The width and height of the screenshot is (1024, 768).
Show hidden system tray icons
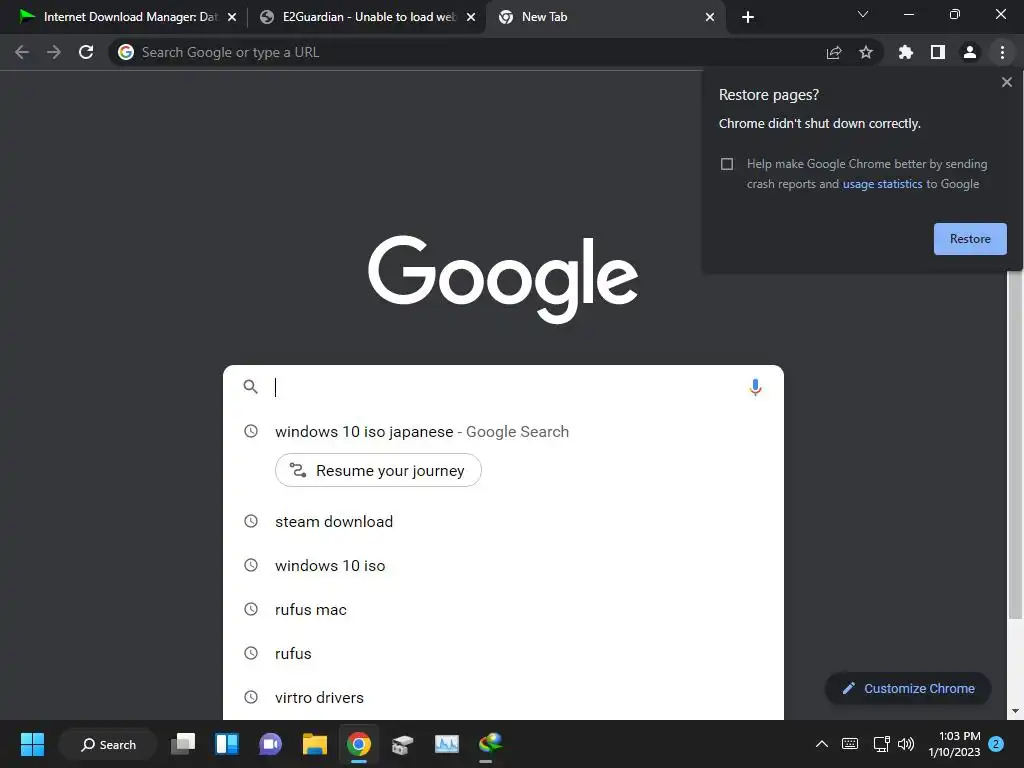point(822,744)
